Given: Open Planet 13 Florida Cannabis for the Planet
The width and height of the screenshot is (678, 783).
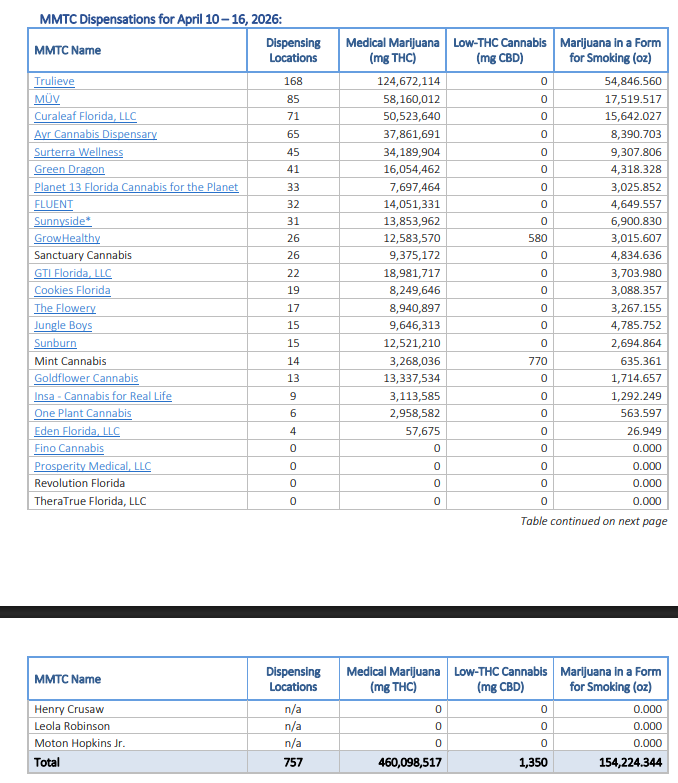Looking at the screenshot, I should pyautogui.click(x=136, y=187).
